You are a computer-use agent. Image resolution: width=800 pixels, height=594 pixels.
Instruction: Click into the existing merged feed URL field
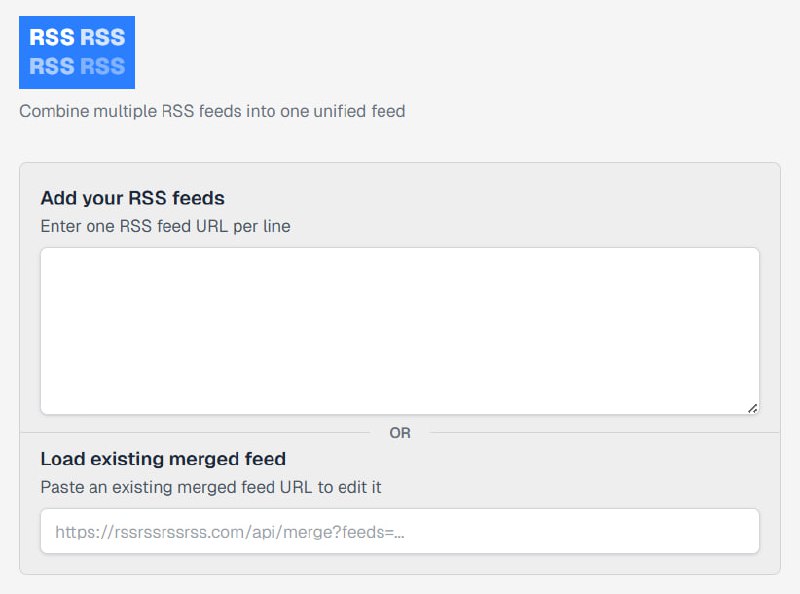pyautogui.click(x=400, y=532)
